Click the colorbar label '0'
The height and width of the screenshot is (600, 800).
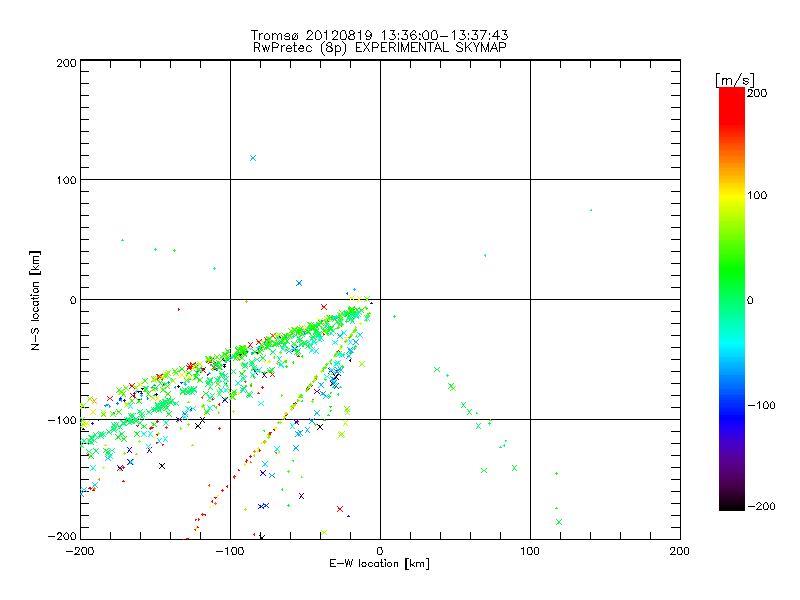(x=750, y=301)
